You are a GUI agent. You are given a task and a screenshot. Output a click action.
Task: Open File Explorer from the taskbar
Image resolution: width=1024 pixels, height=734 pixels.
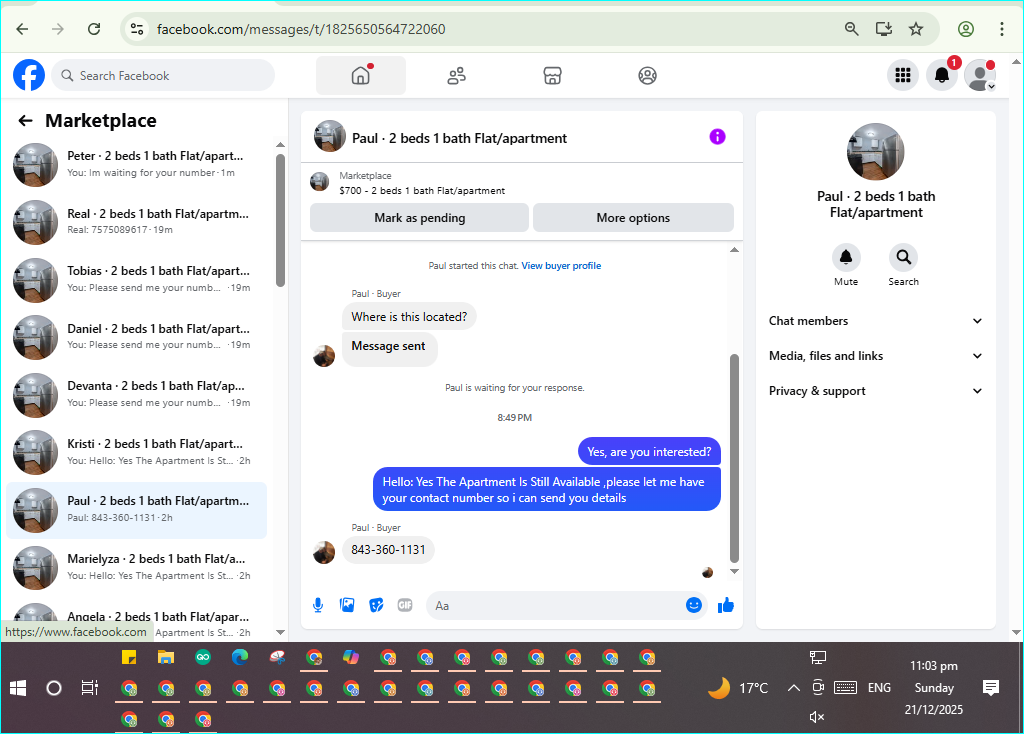tap(166, 657)
